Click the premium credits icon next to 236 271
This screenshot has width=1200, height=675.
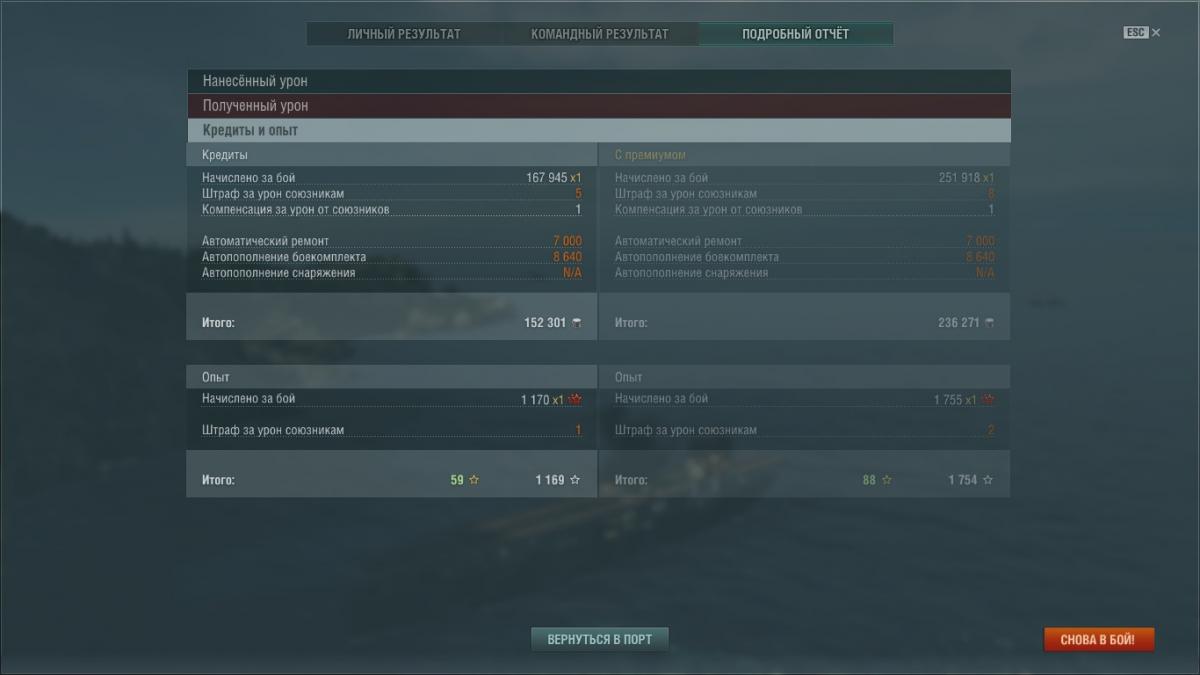point(990,323)
